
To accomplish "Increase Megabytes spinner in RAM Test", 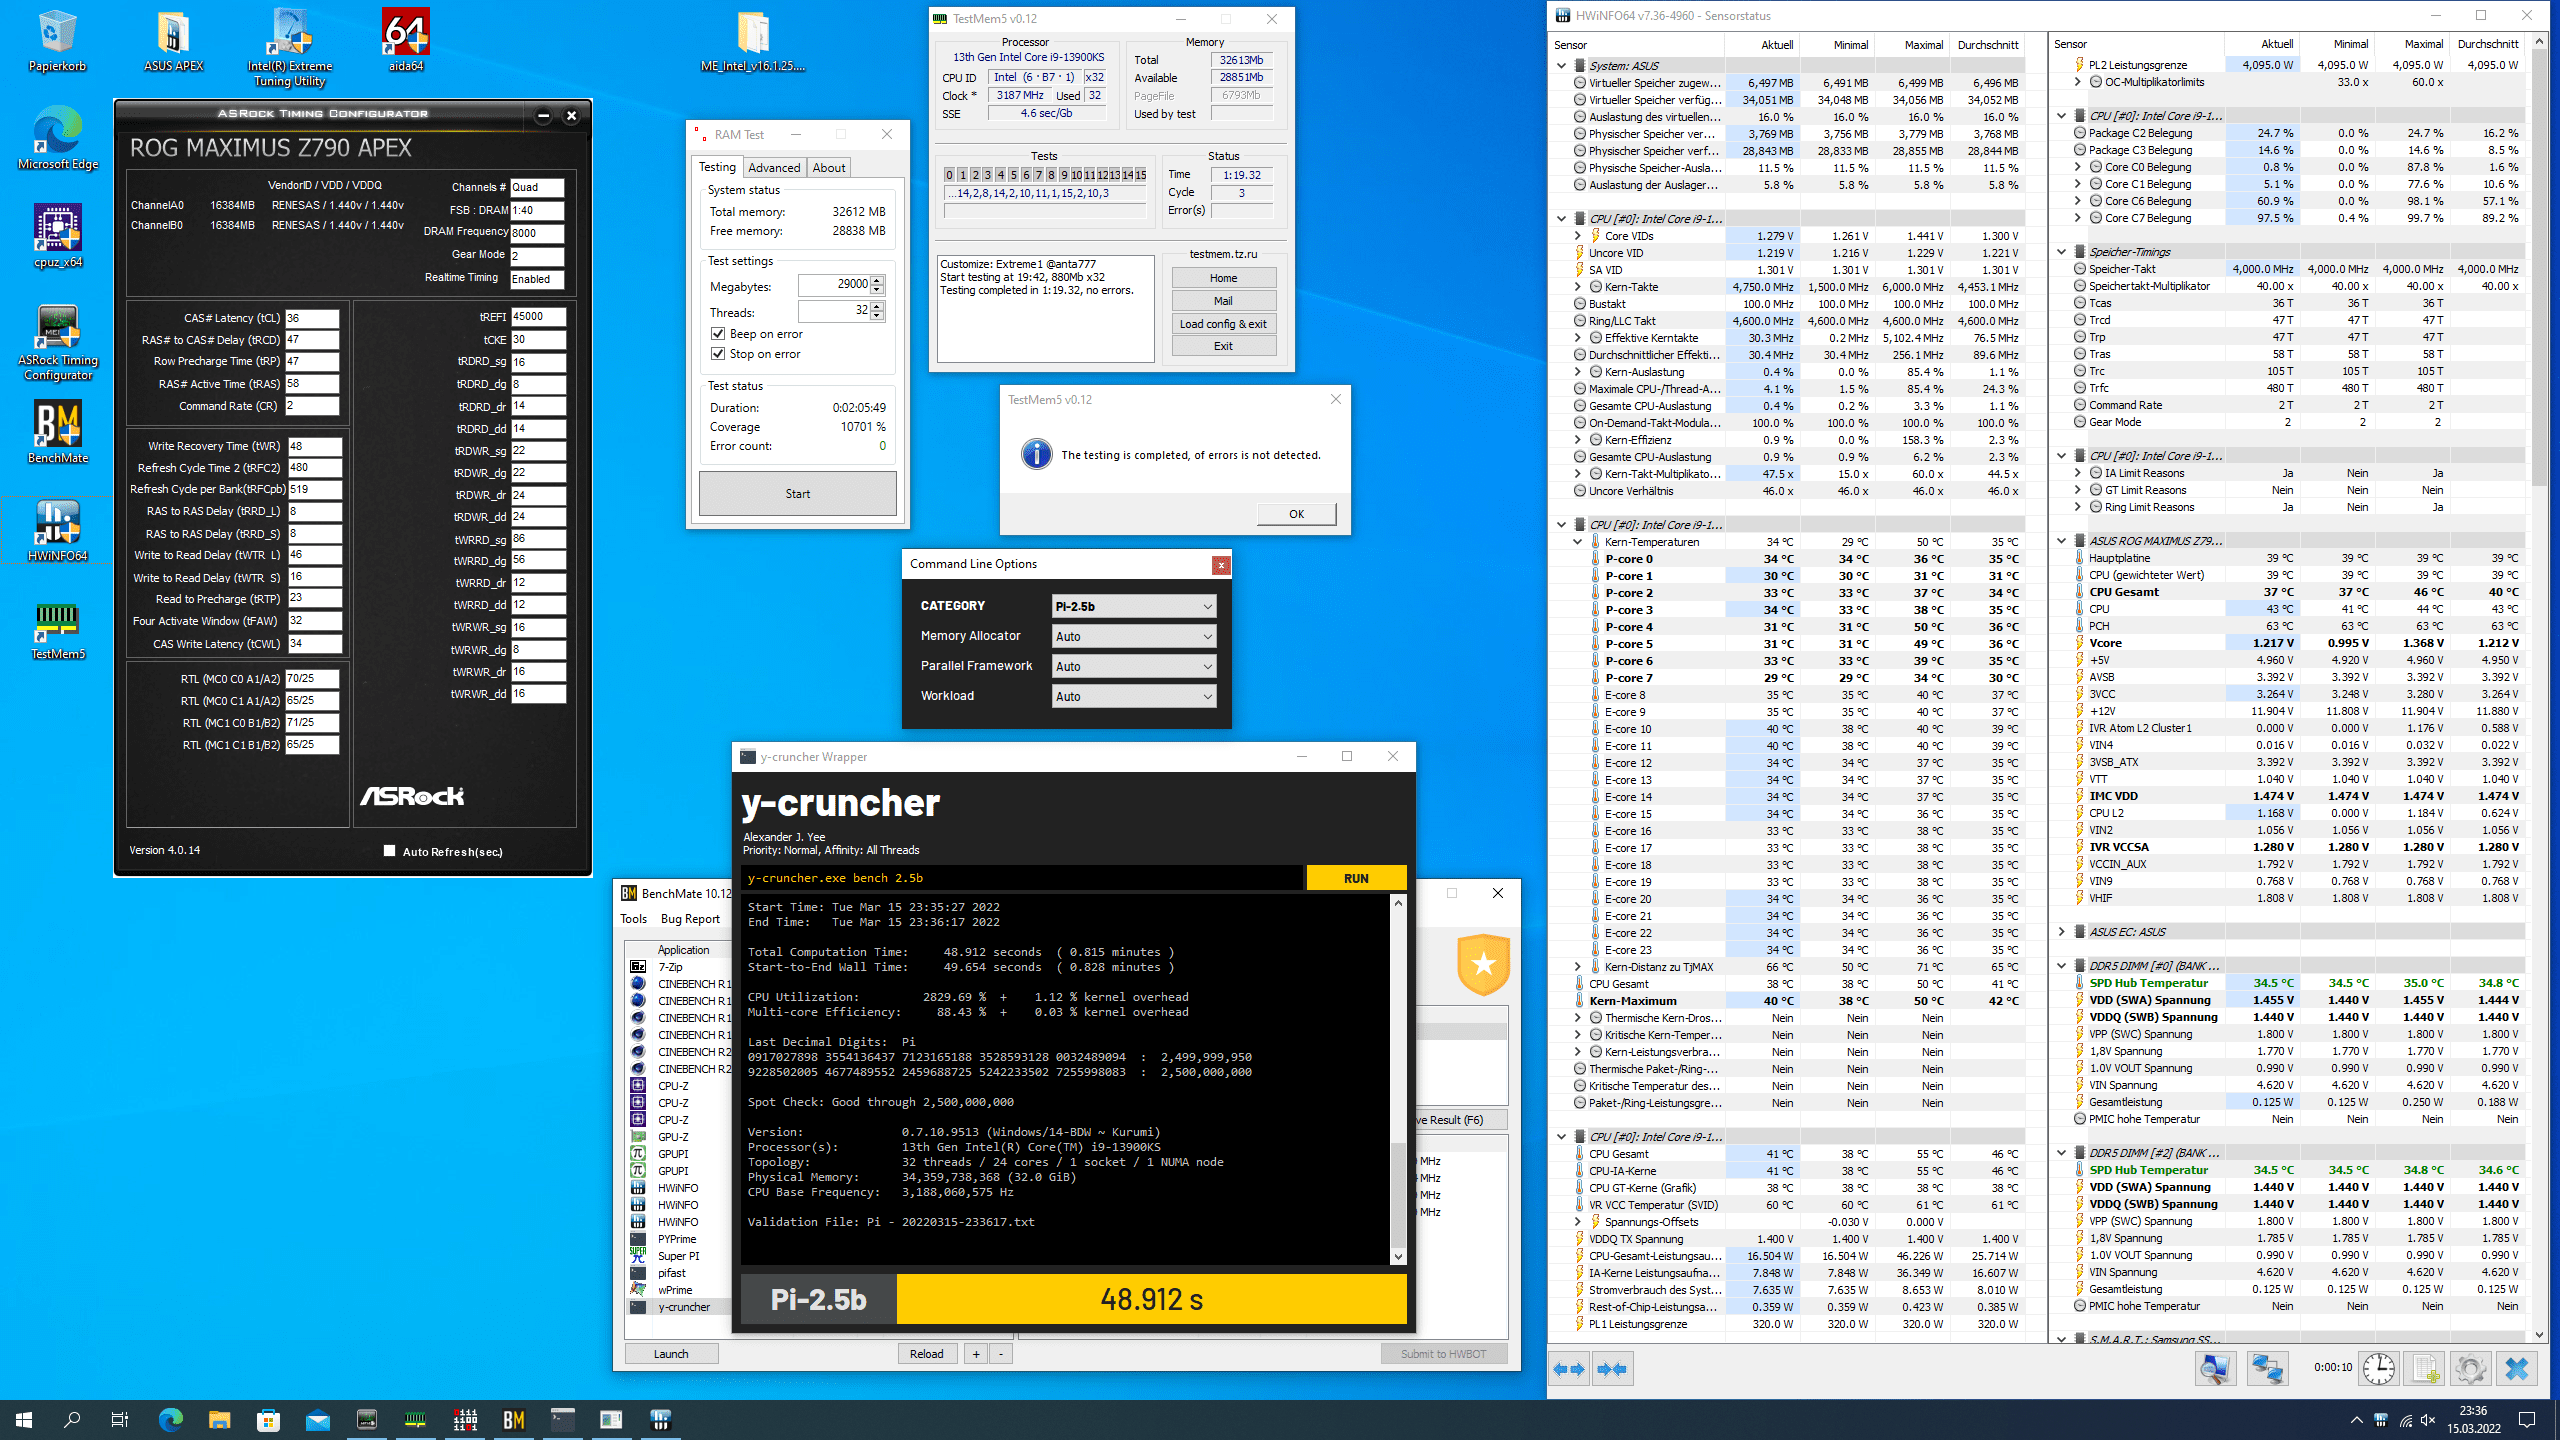I will tap(877, 280).
